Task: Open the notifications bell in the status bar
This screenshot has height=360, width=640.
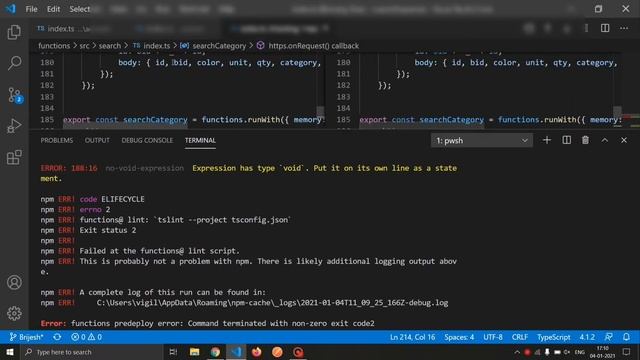Action: (626, 337)
